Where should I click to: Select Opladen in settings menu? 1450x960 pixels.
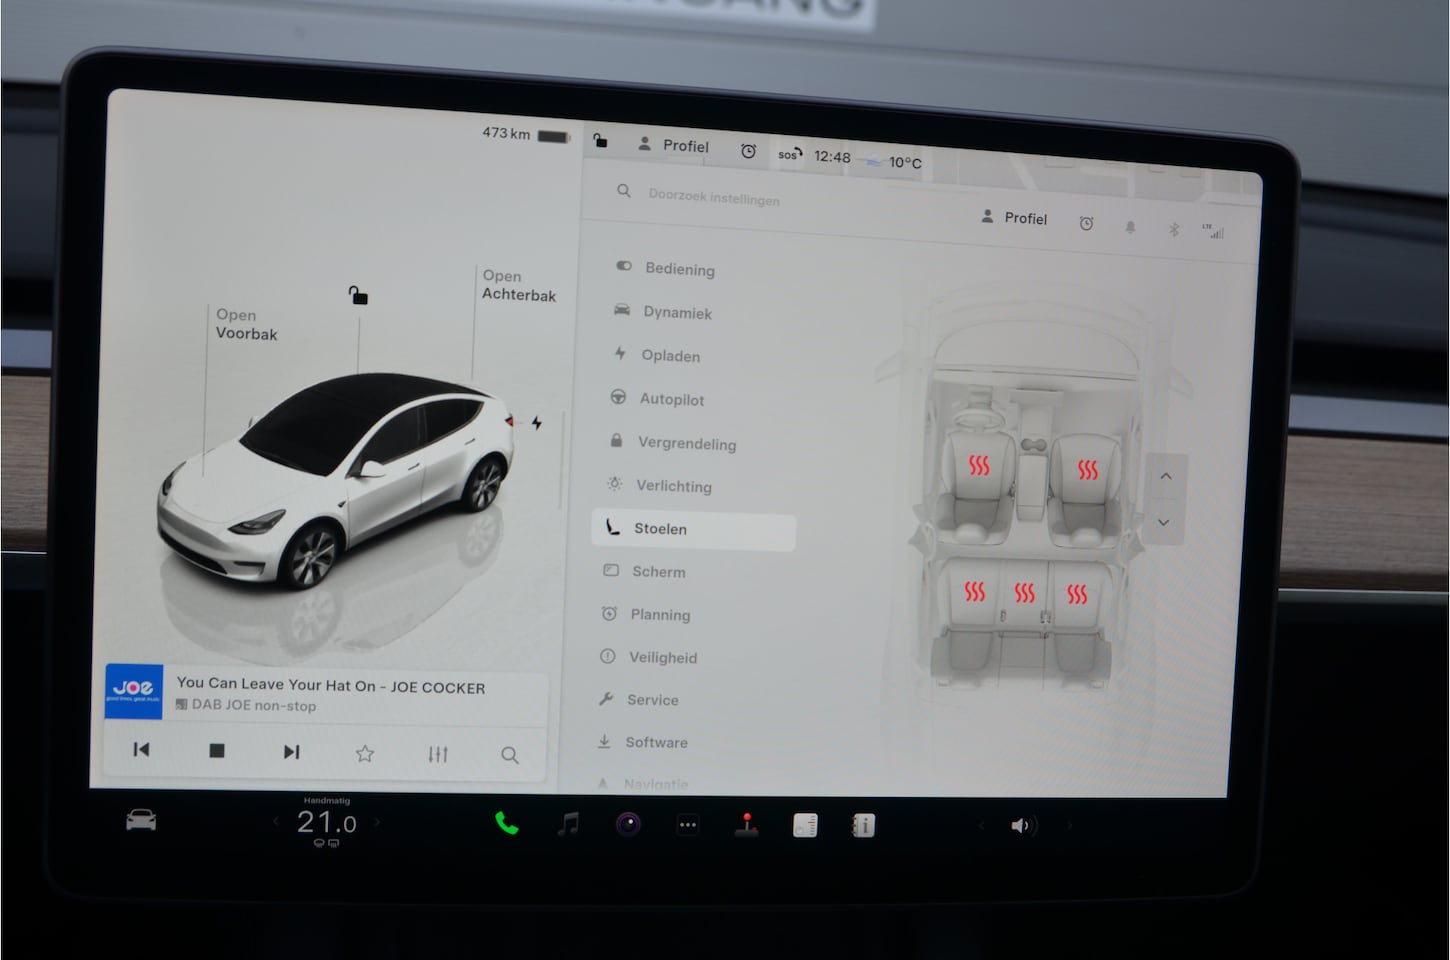click(670, 356)
